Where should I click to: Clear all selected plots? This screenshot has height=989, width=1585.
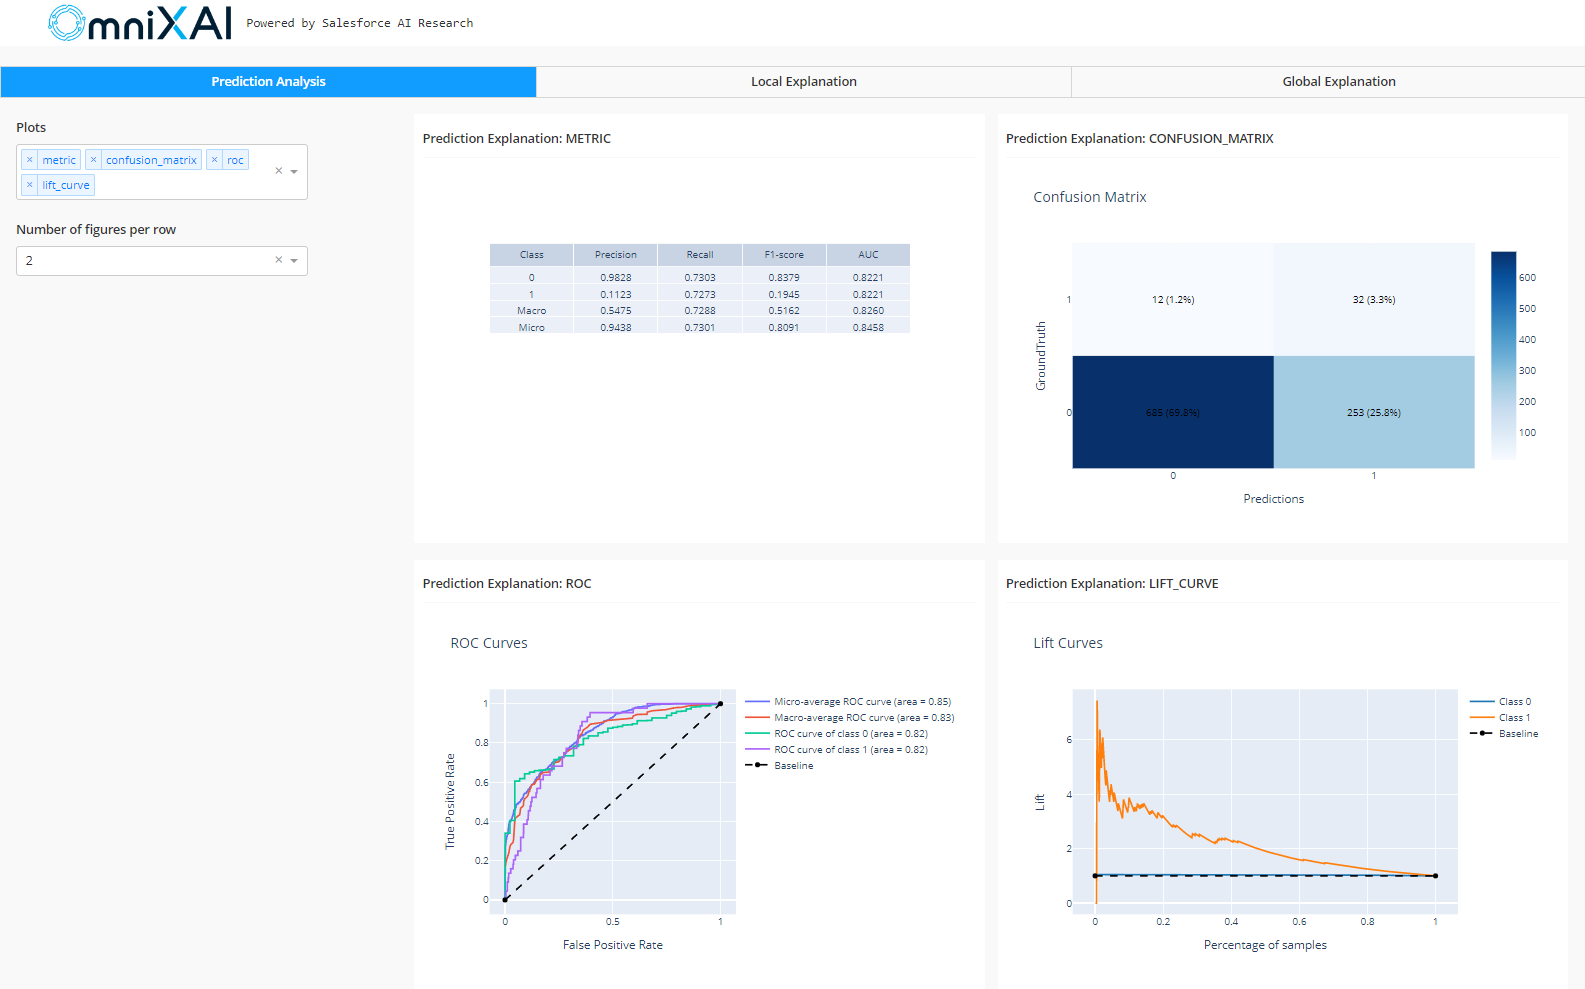278,171
